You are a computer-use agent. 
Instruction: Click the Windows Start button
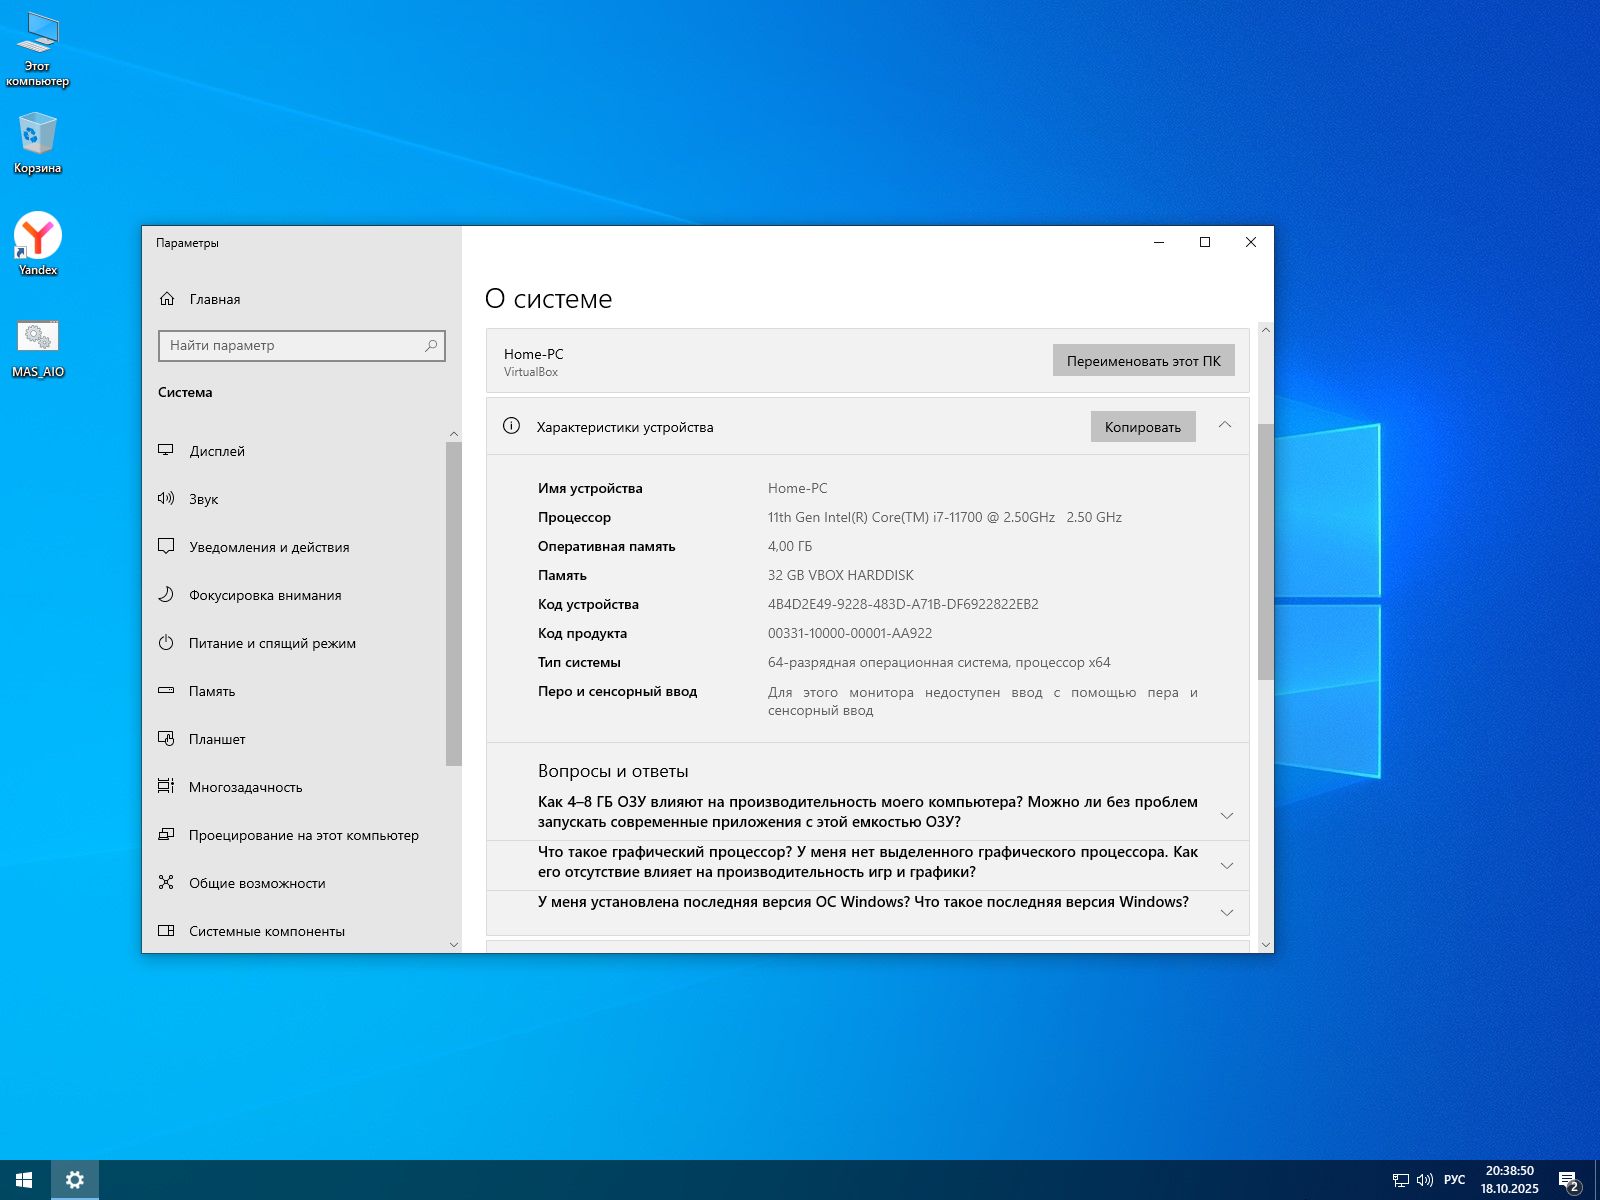pyautogui.click(x=24, y=1180)
